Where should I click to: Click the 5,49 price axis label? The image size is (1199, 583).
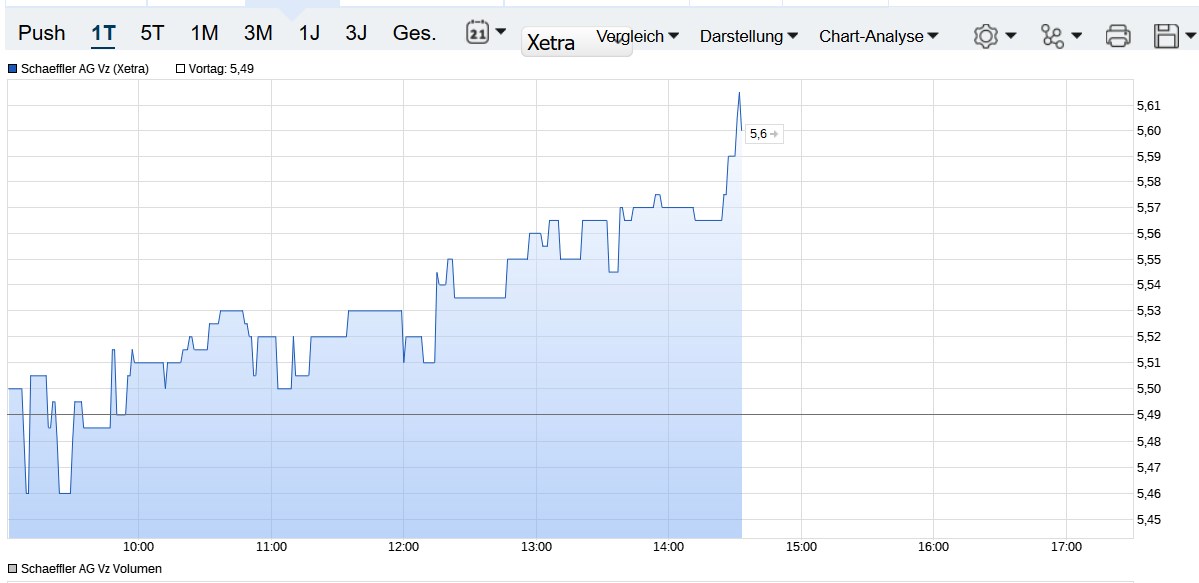click(1149, 415)
